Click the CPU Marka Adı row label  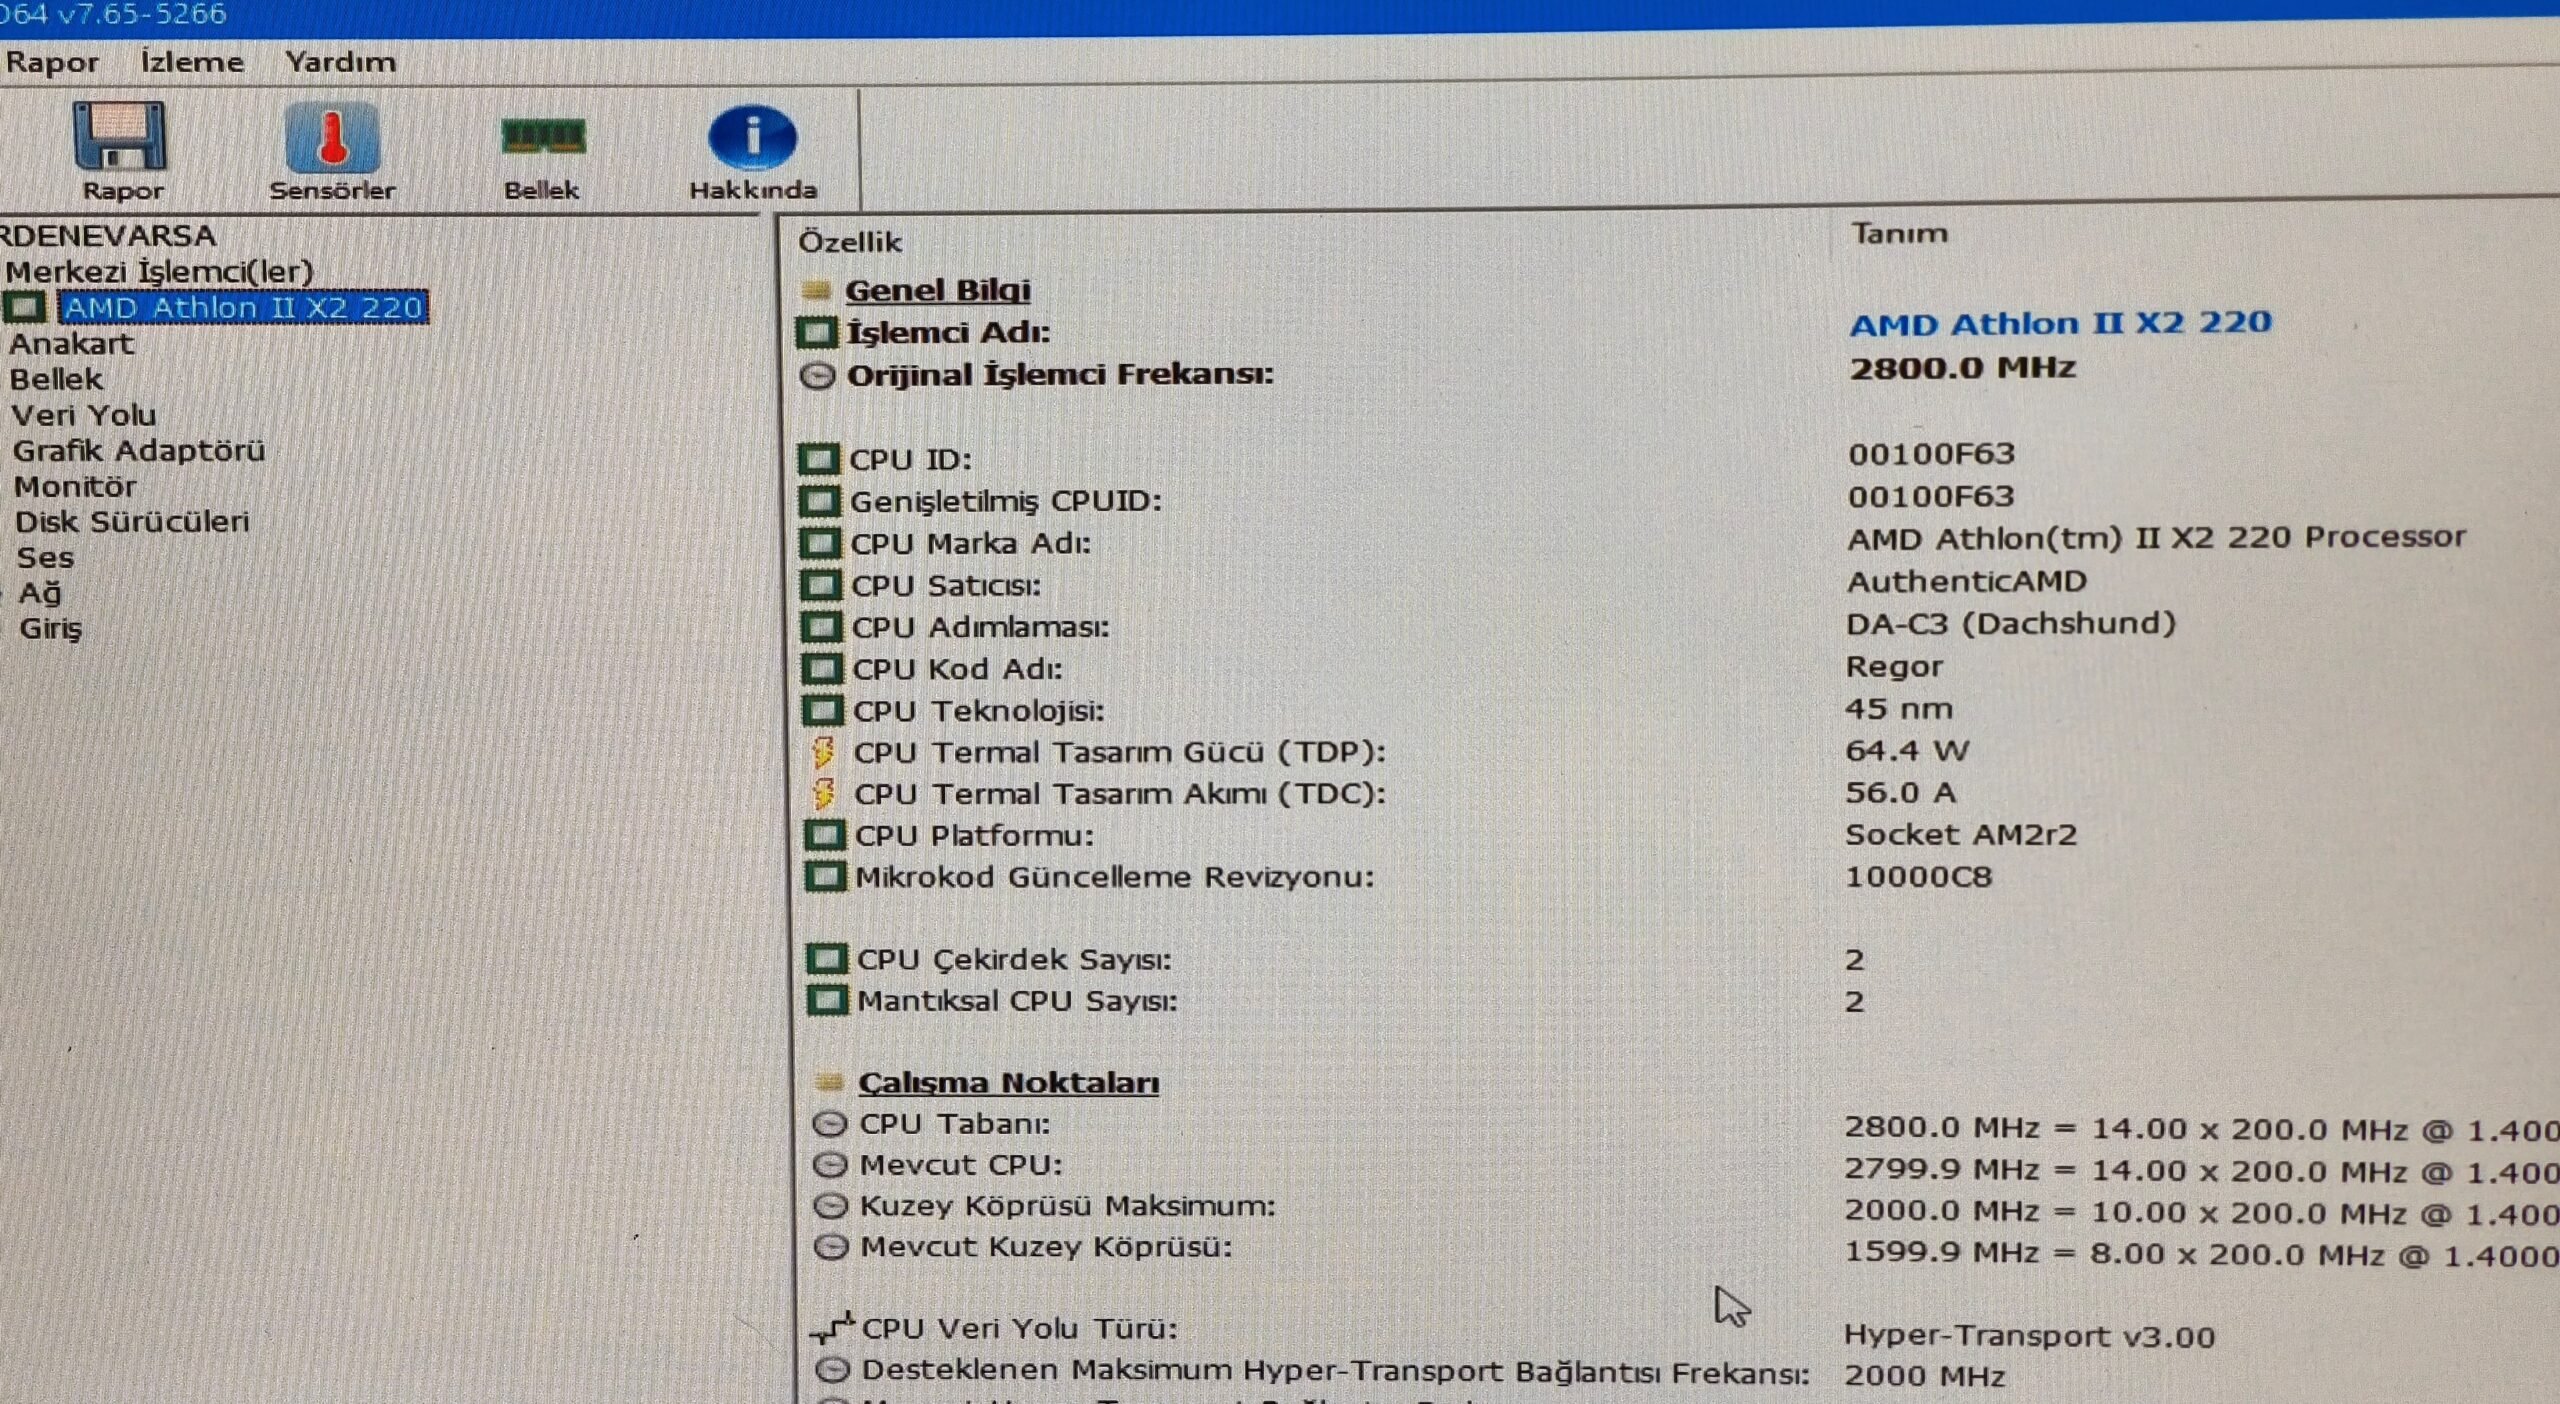970,544
